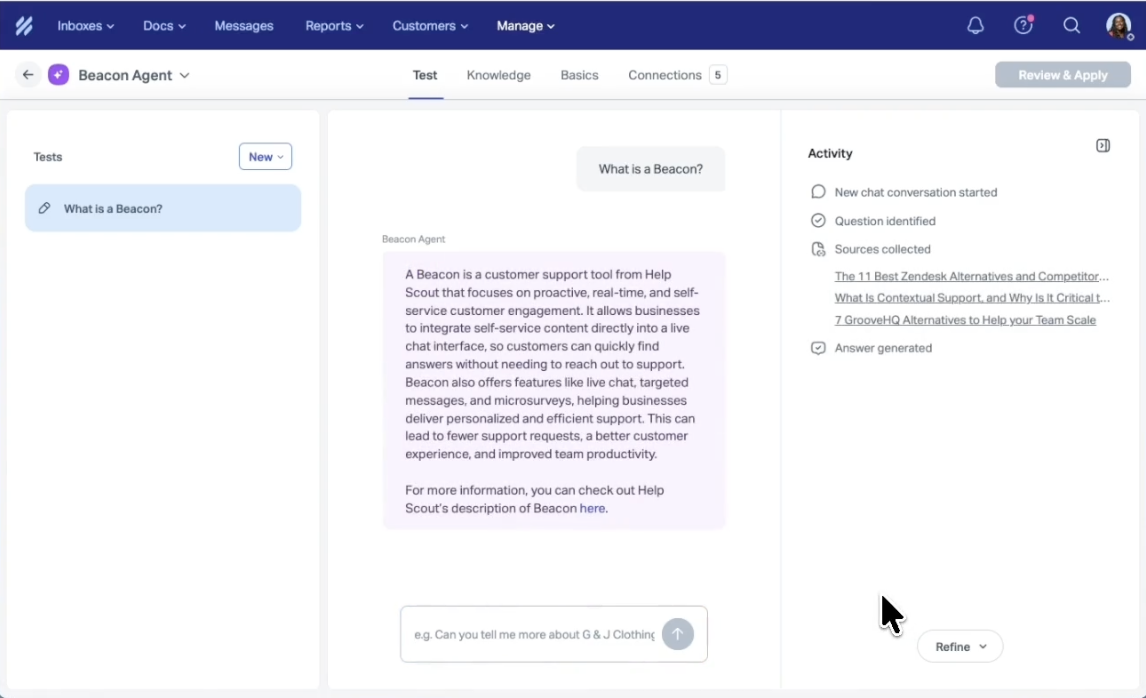Follow the 'here' link in the agent answer
Screen dimensions: 1146x698
coord(592,508)
